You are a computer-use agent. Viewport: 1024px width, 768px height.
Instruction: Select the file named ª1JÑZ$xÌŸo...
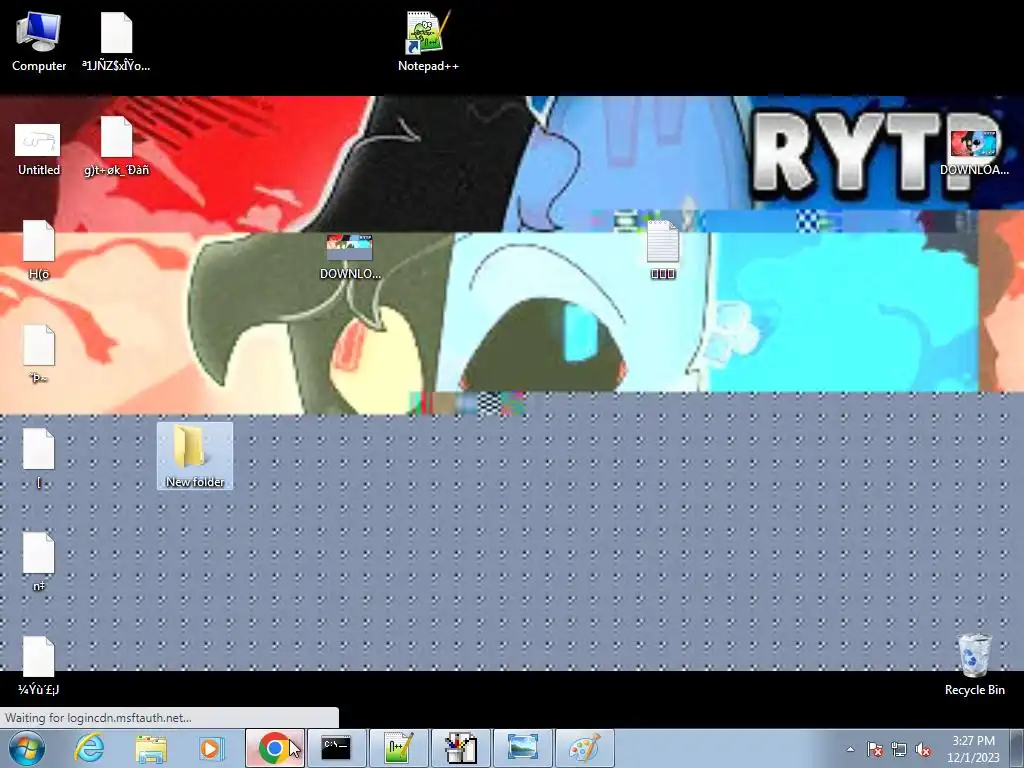tap(116, 42)
